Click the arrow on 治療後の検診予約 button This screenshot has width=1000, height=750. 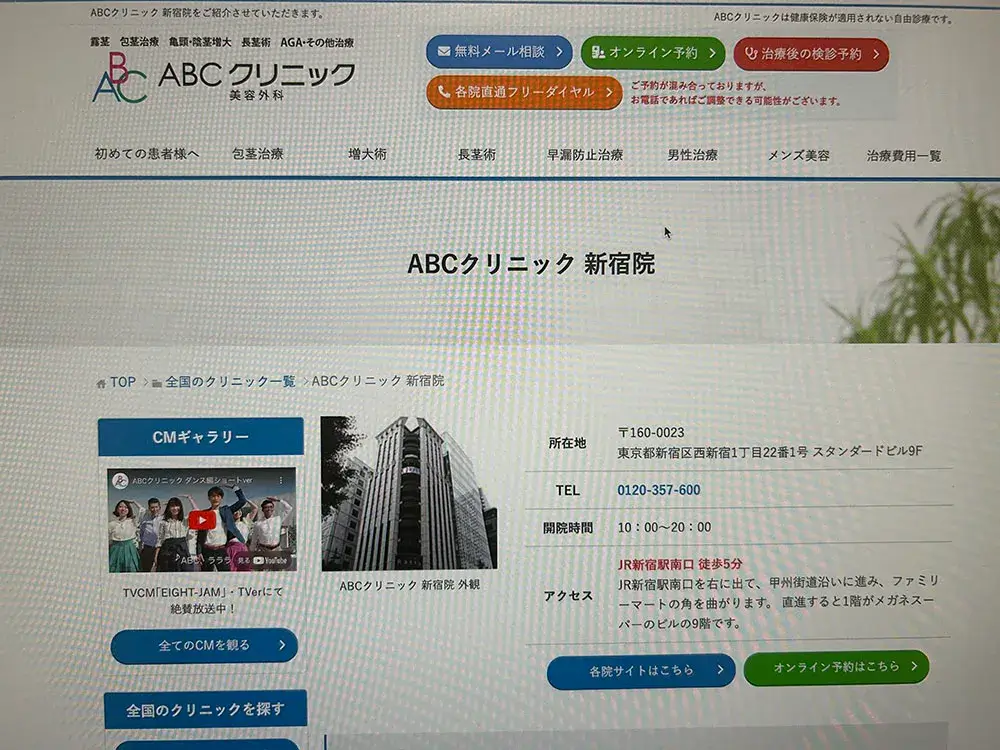(x=876, y=54)
